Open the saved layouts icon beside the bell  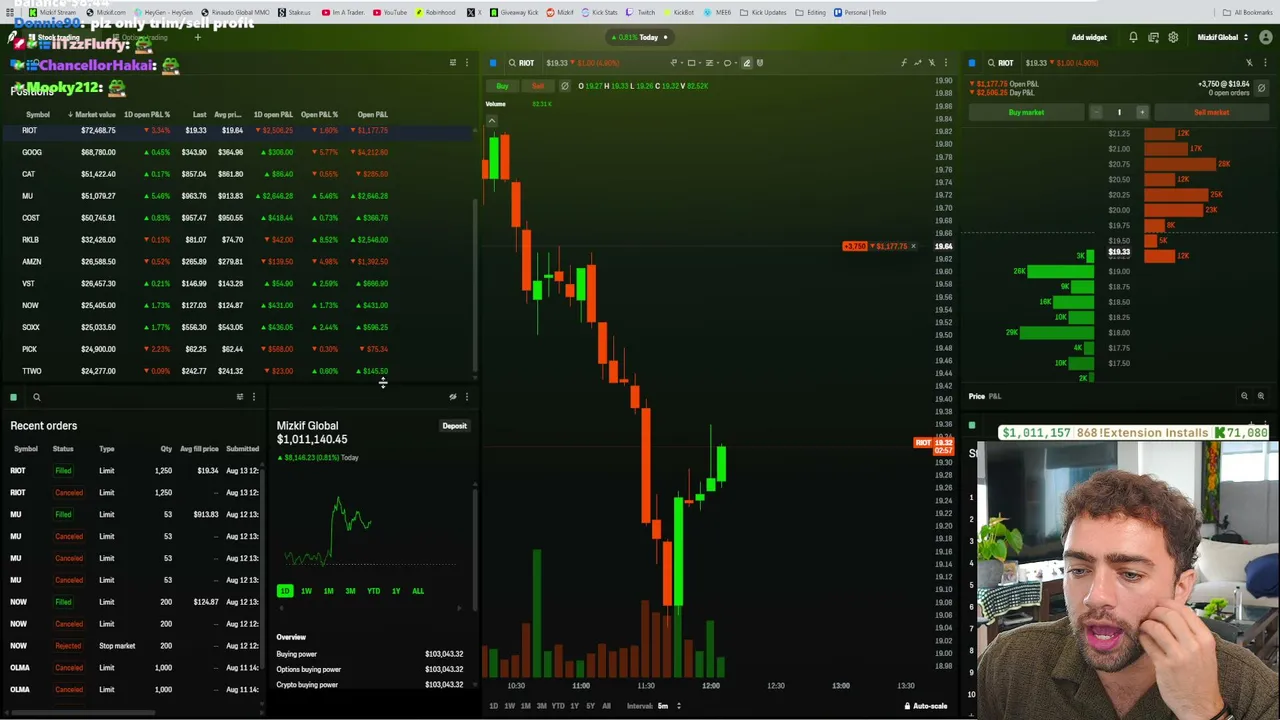pos(1153,38)
